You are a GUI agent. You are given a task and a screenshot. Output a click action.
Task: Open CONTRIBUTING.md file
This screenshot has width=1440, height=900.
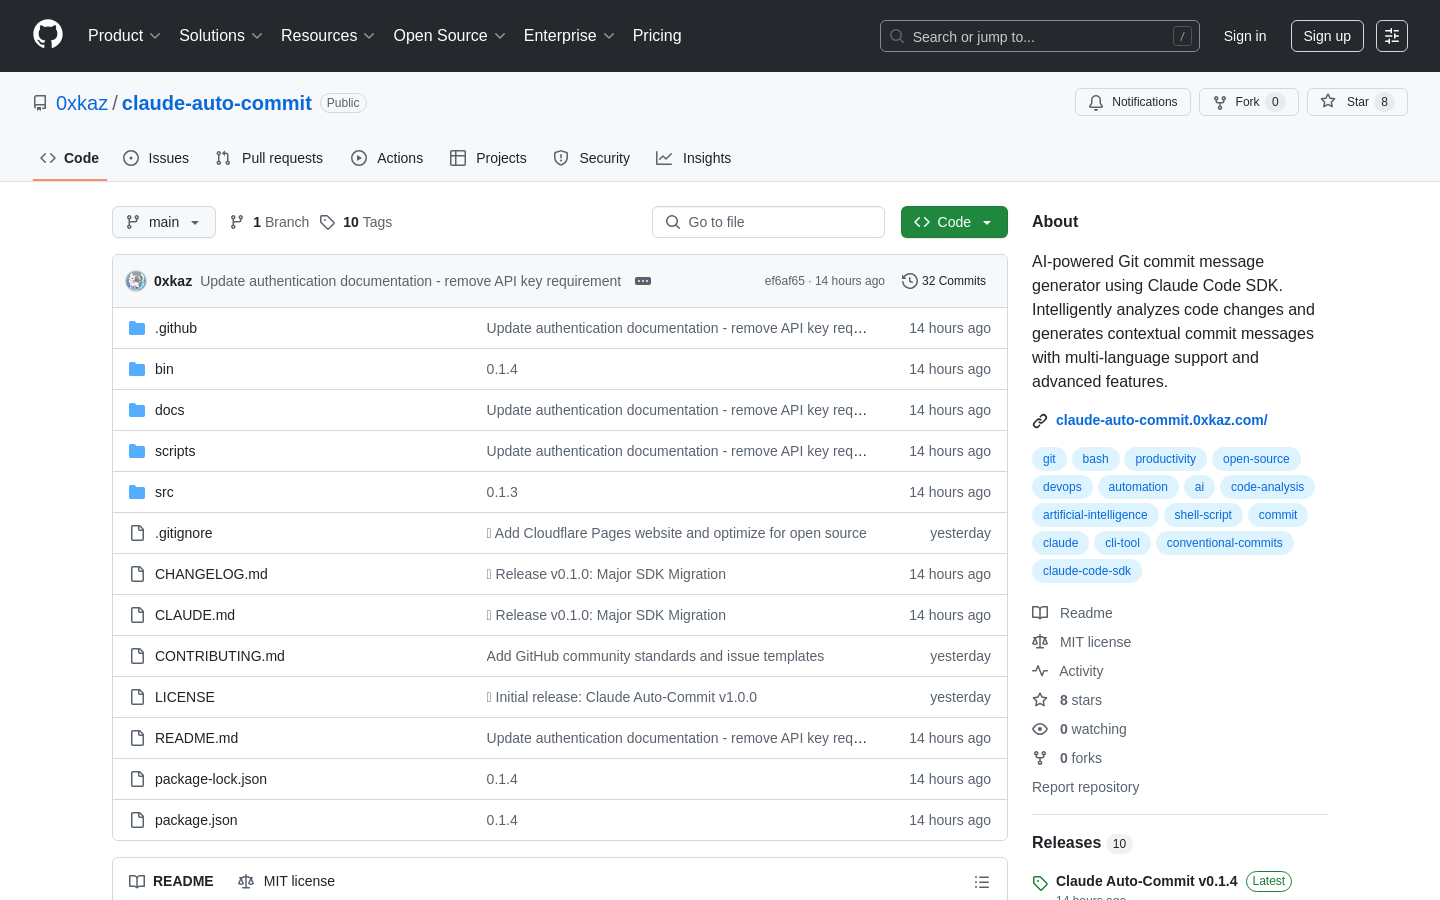(x=220, y=656)
